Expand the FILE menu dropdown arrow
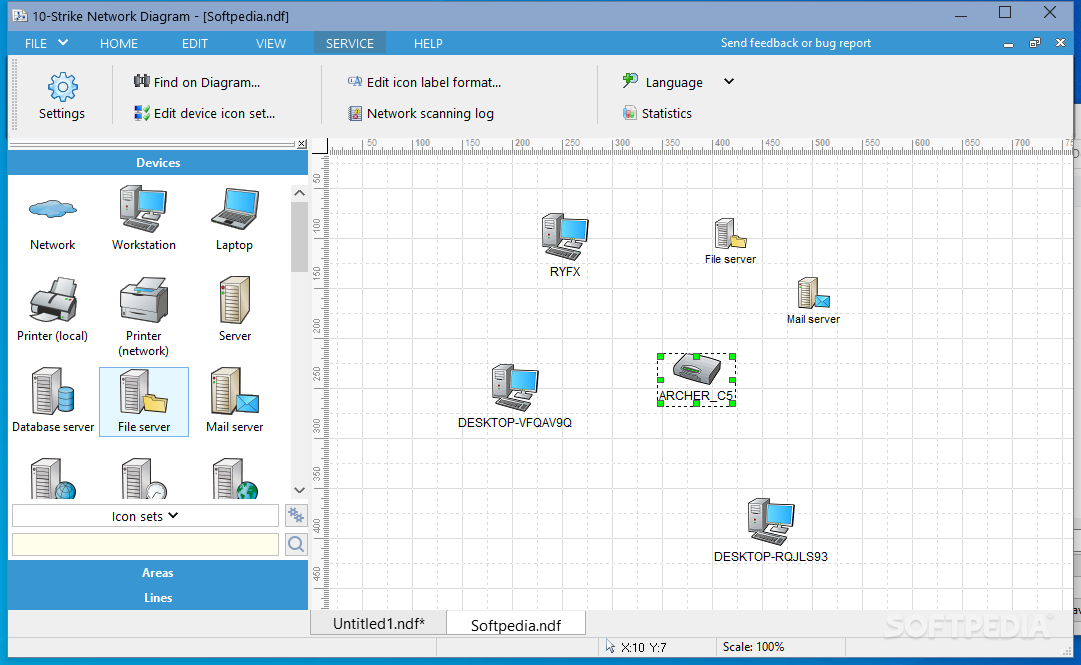Viewport: 1081px width, 665px height. tap(63, 42)
